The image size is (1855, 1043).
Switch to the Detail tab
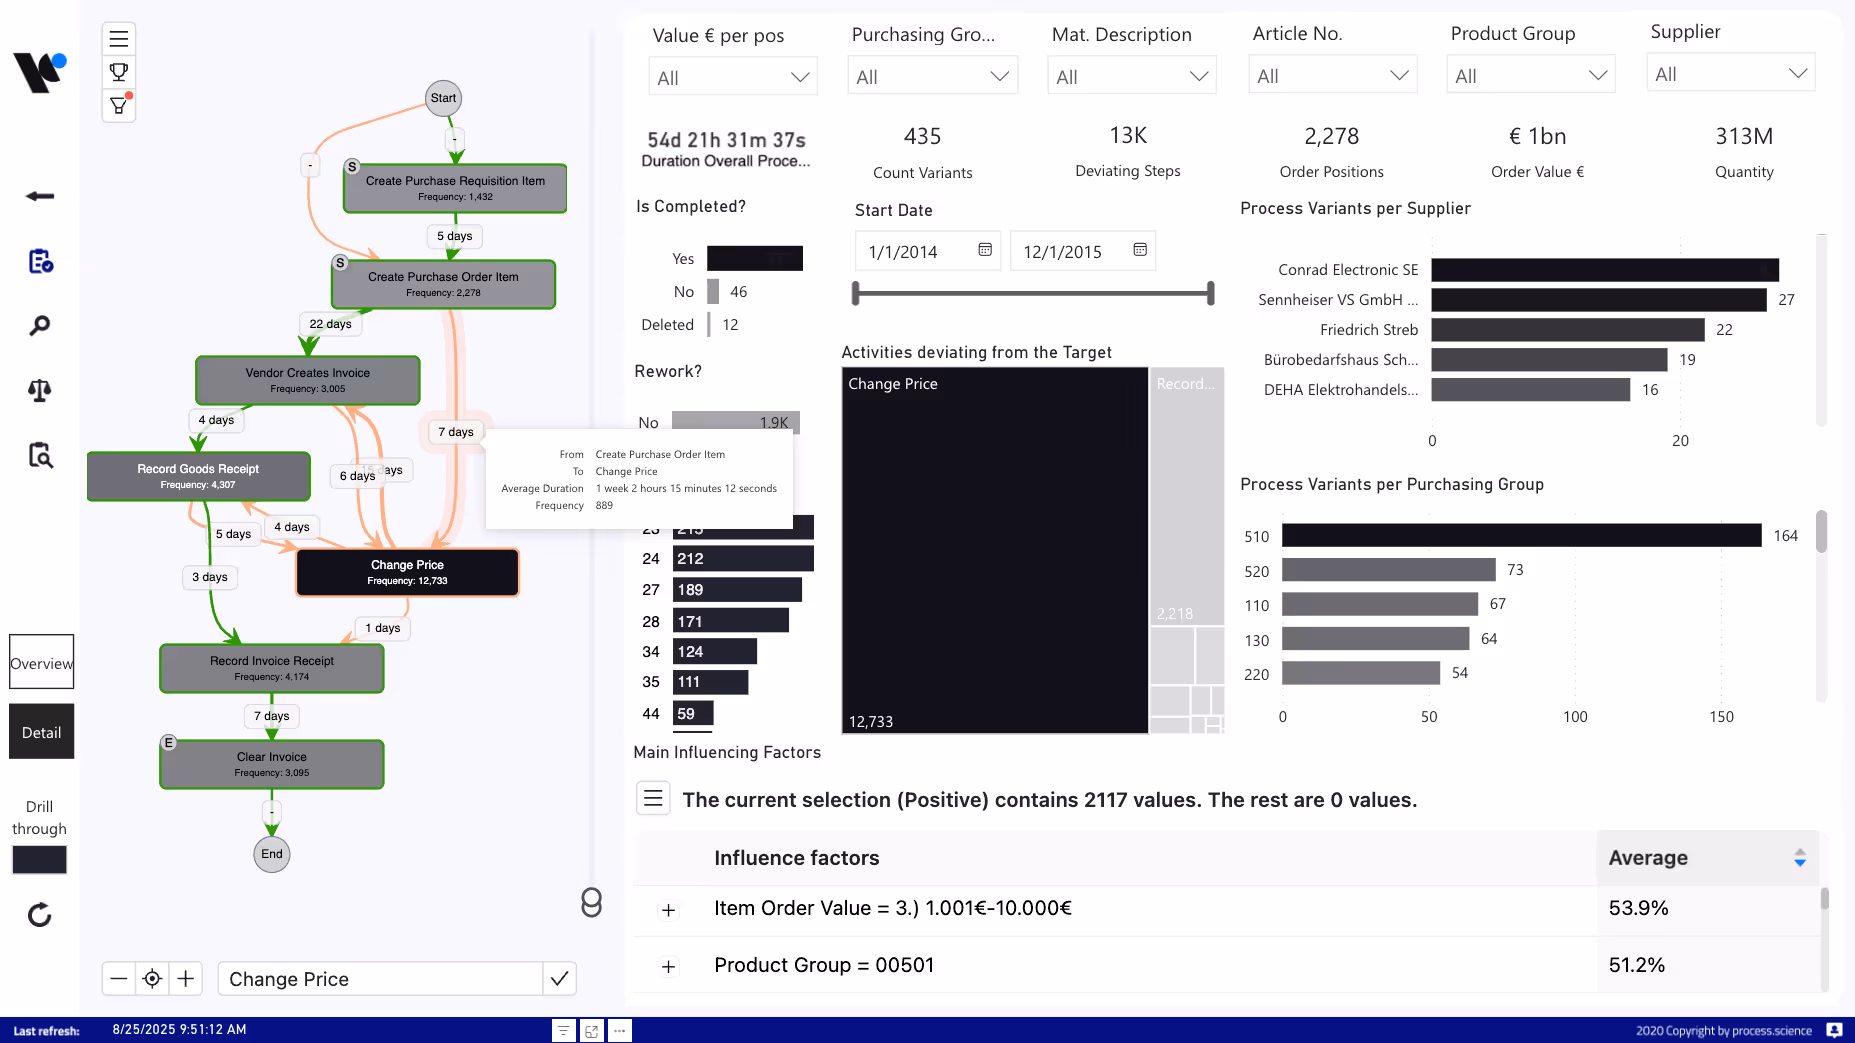[x=41, y=731]
